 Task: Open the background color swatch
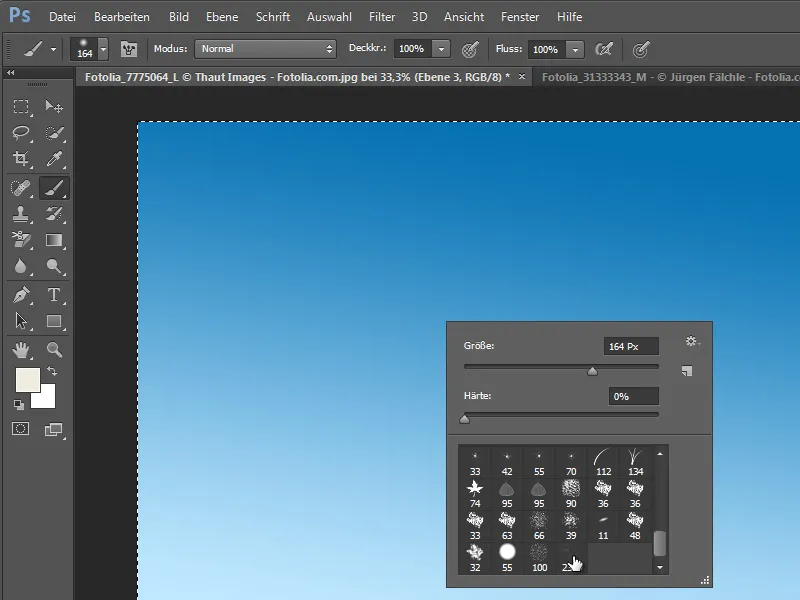click(x=47, y=401)
